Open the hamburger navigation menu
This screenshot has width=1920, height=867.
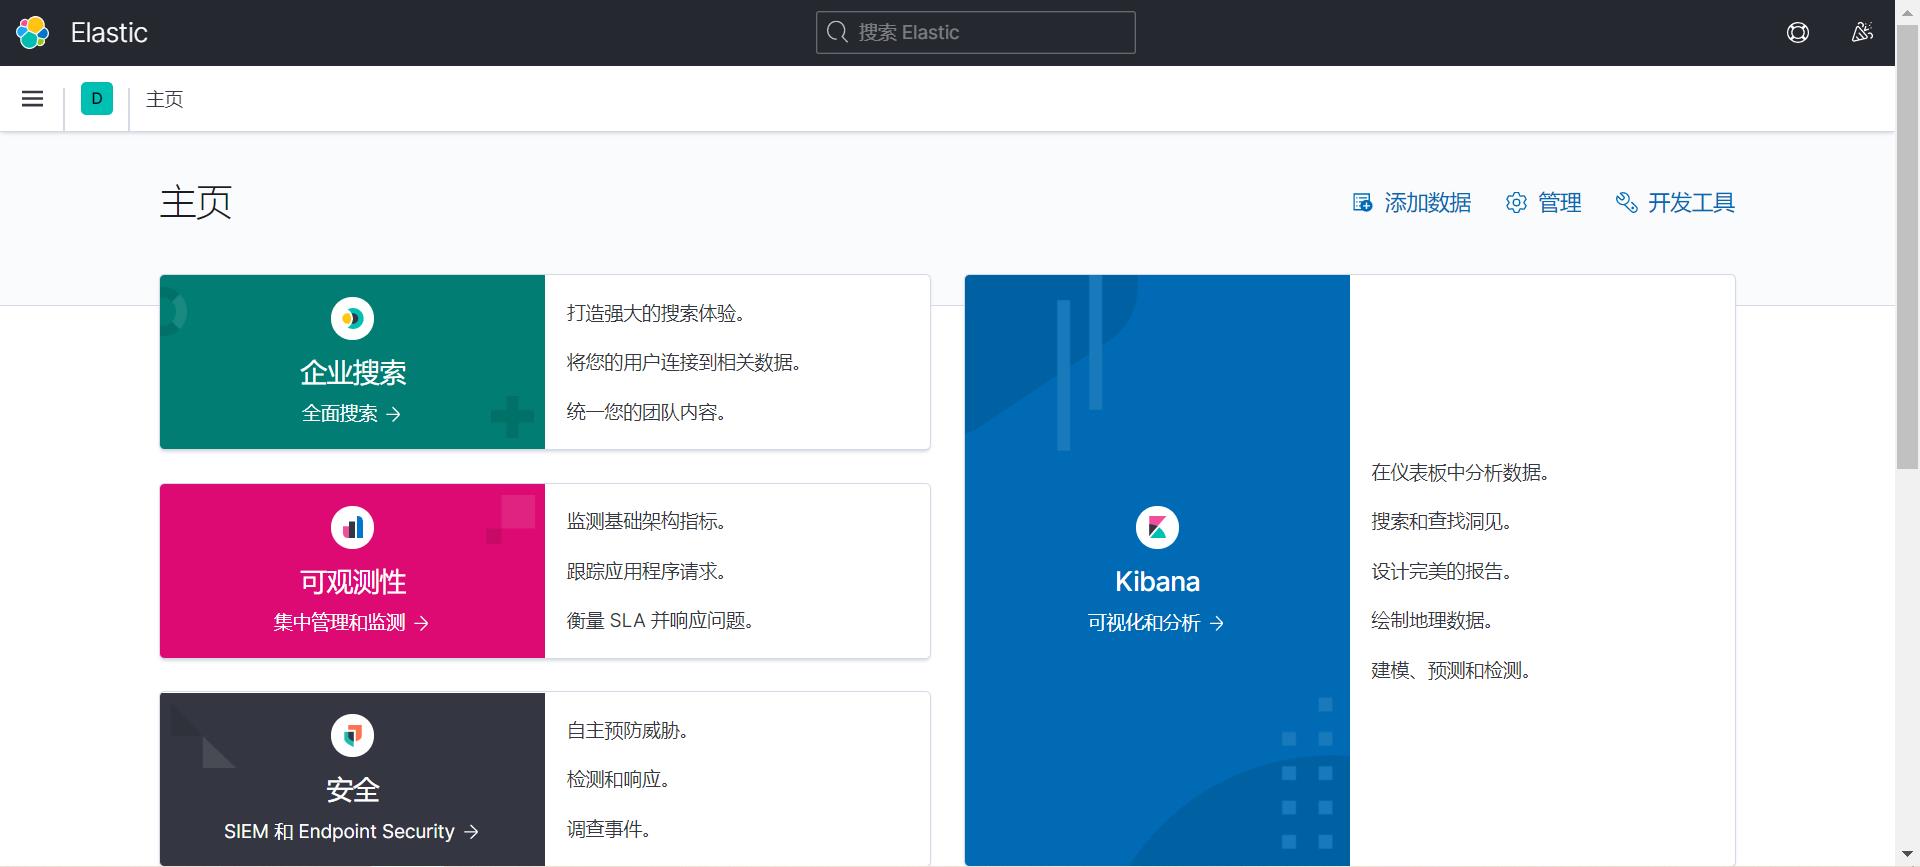coord(32,99)
